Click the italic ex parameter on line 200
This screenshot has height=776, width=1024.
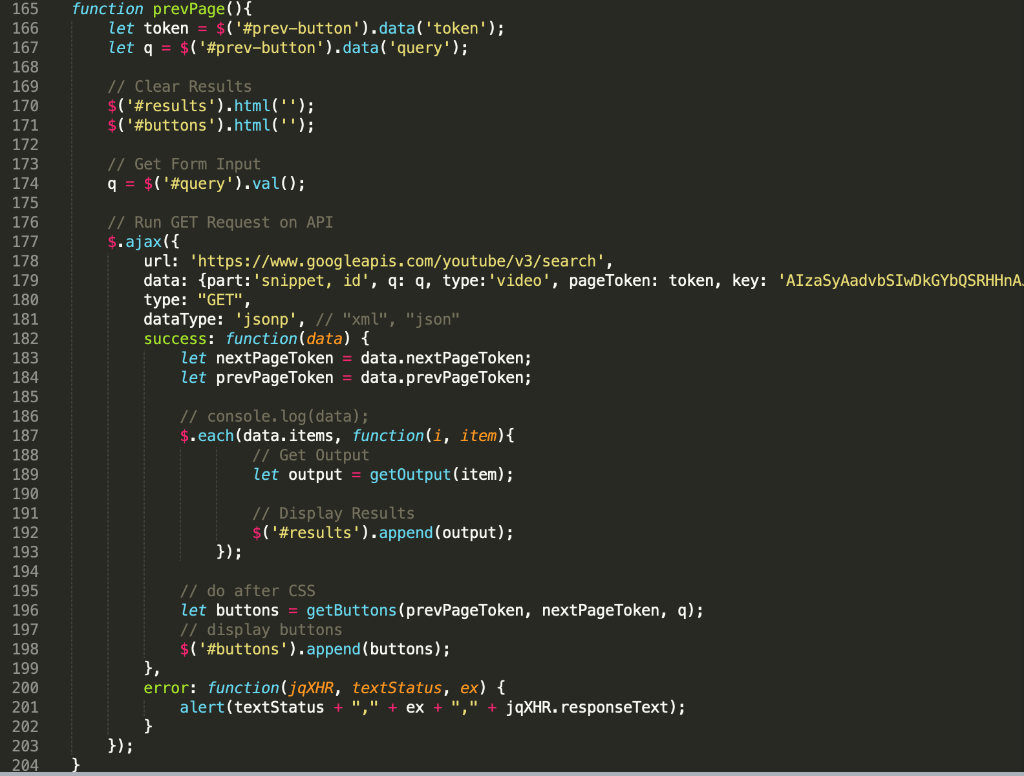click(x=469, y=688)
